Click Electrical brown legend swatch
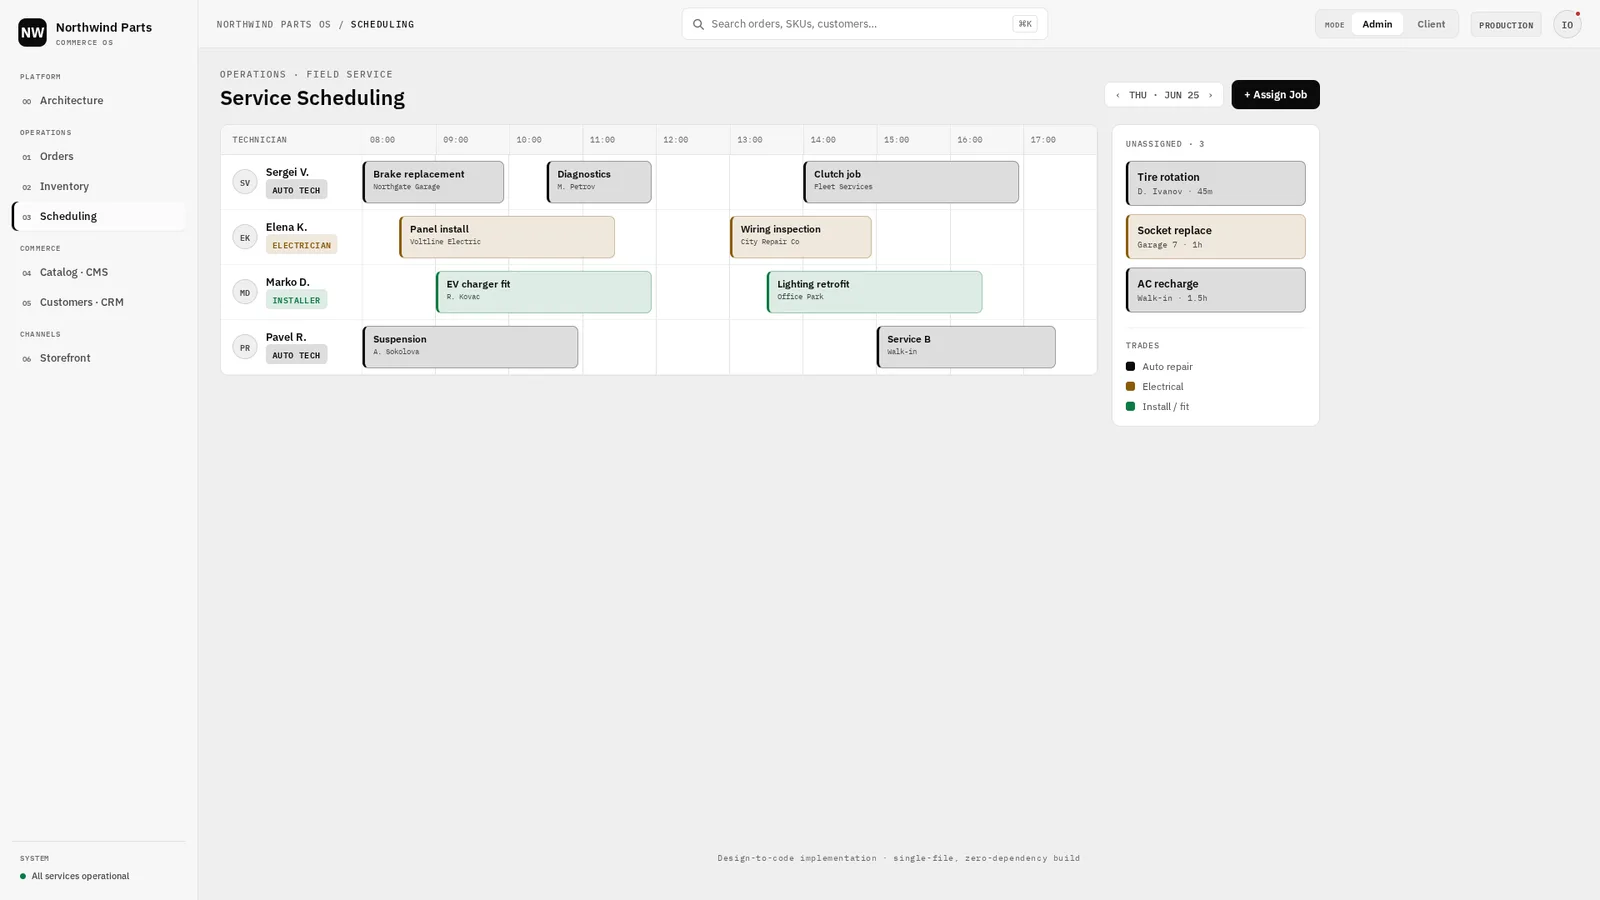 pos(1130,387)
